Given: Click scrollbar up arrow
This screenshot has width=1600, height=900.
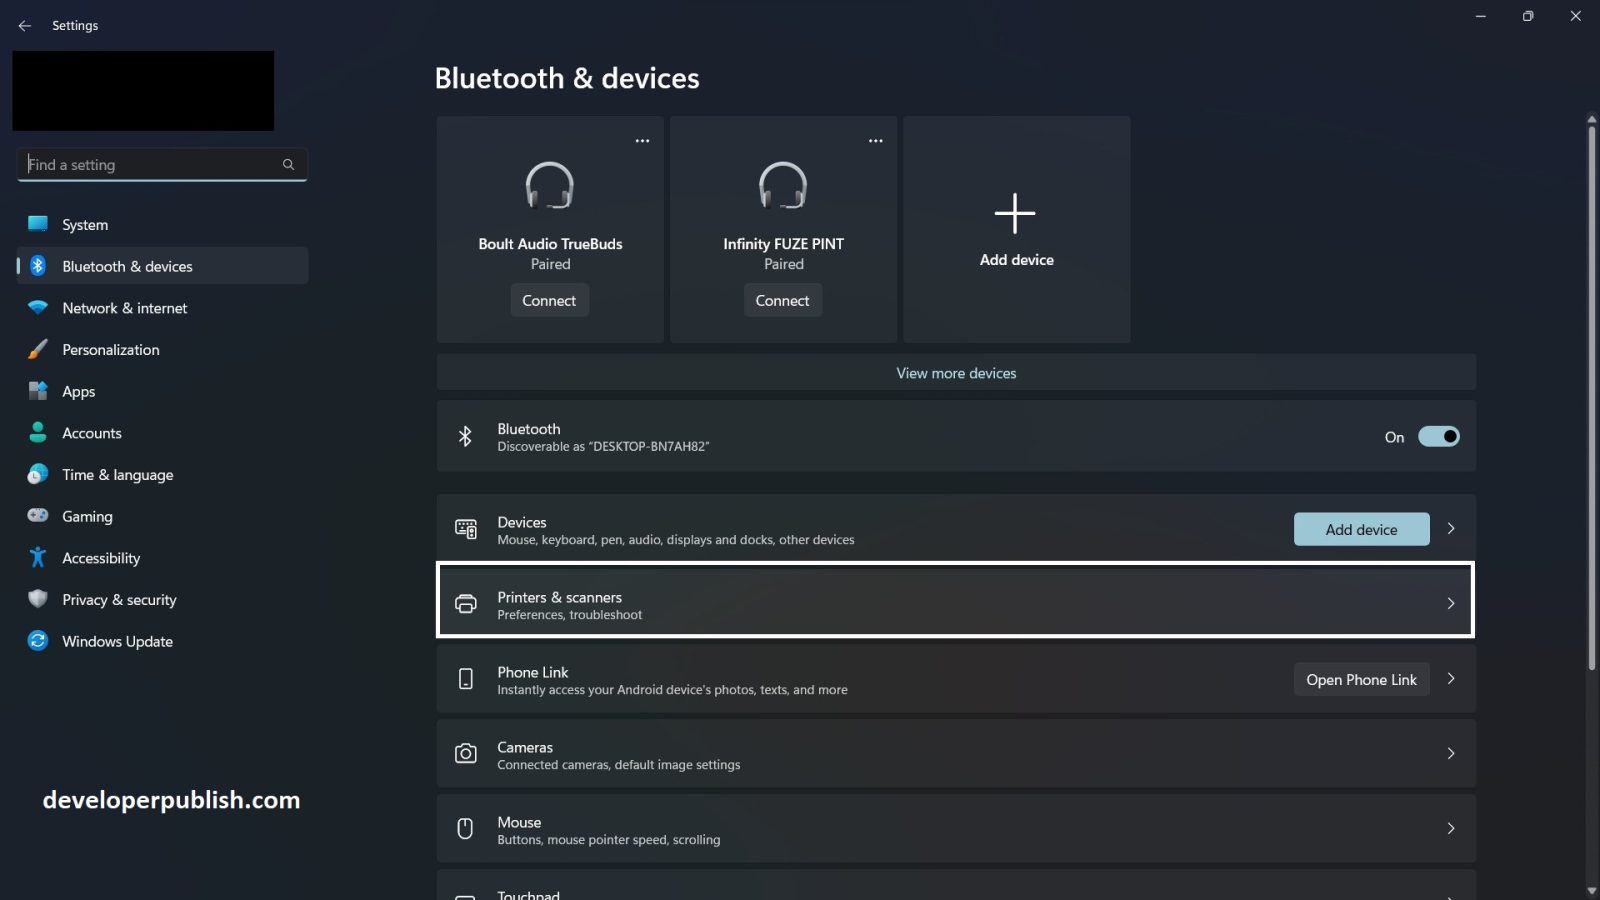Looking at the screenshot, I should (x=1591, y=119).
